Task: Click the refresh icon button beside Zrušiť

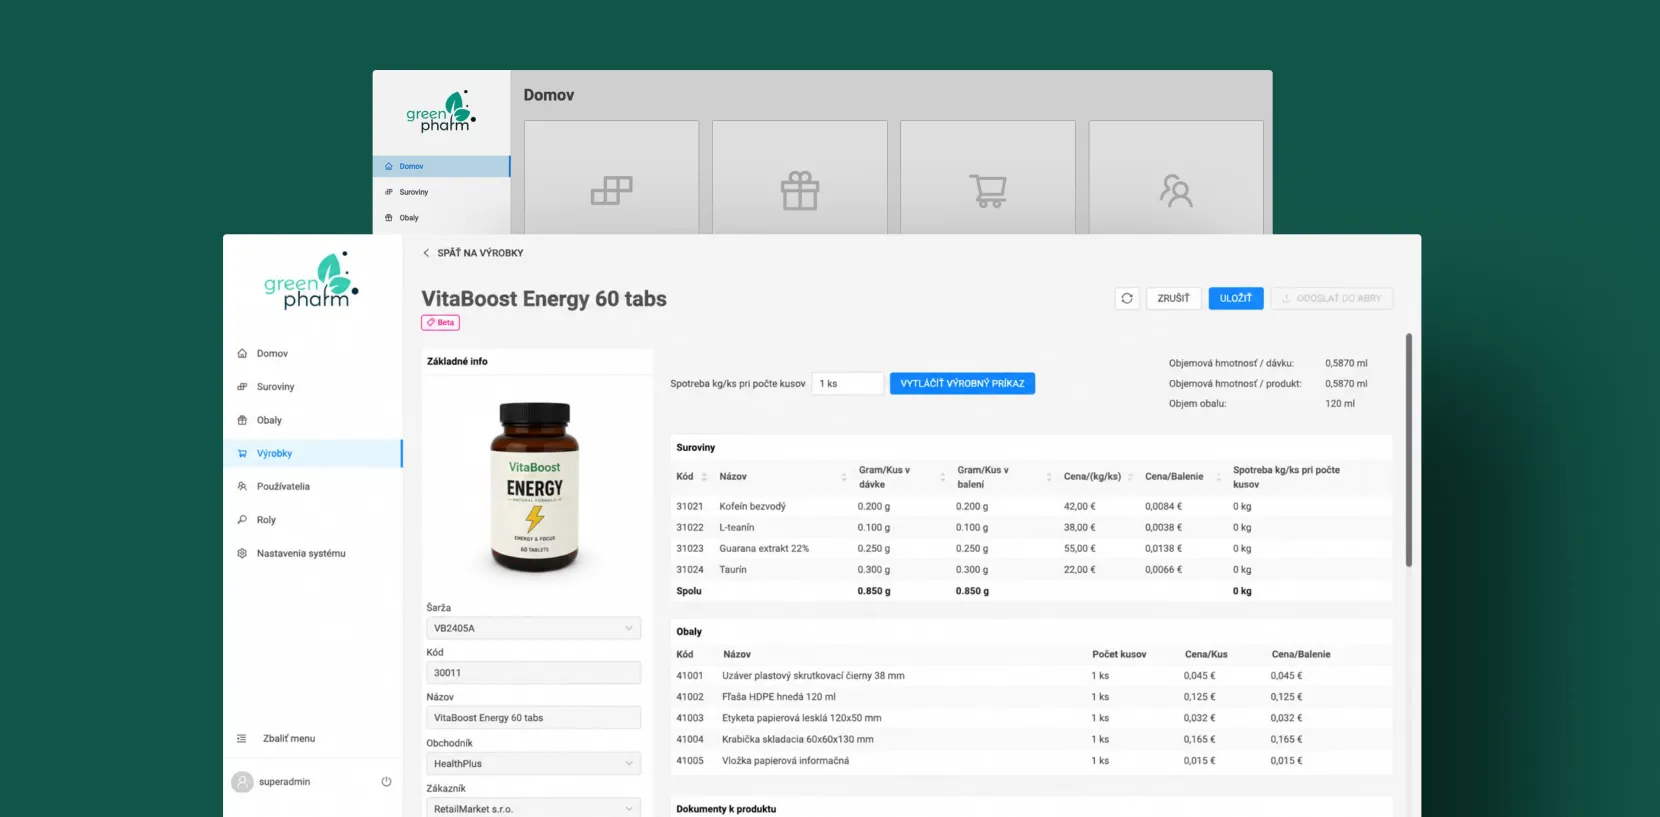Action: click(1127, 298)
